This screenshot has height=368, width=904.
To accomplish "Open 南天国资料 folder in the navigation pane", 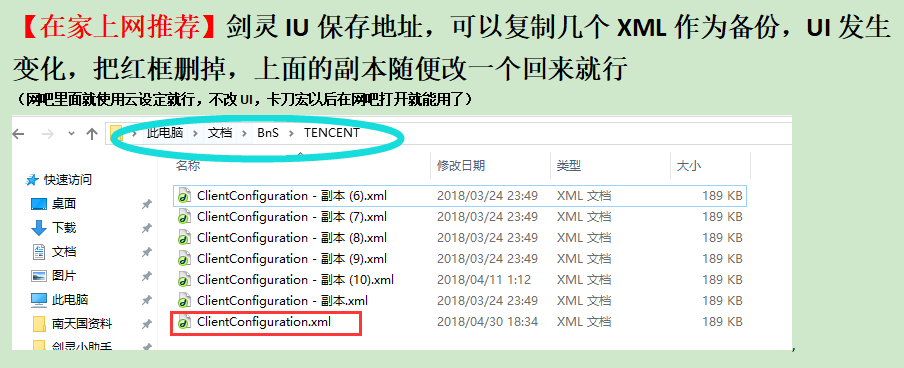I will [x=82, y=324].
